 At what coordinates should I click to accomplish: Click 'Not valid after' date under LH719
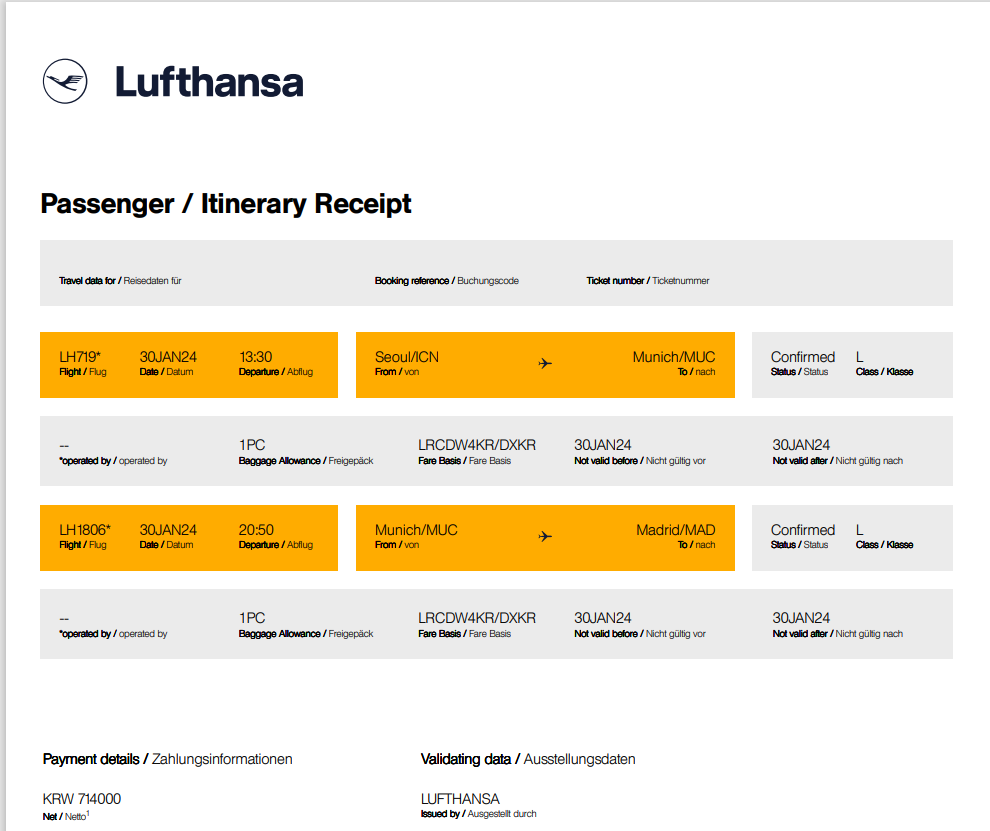pyautogui.click(x=801, y=445)
